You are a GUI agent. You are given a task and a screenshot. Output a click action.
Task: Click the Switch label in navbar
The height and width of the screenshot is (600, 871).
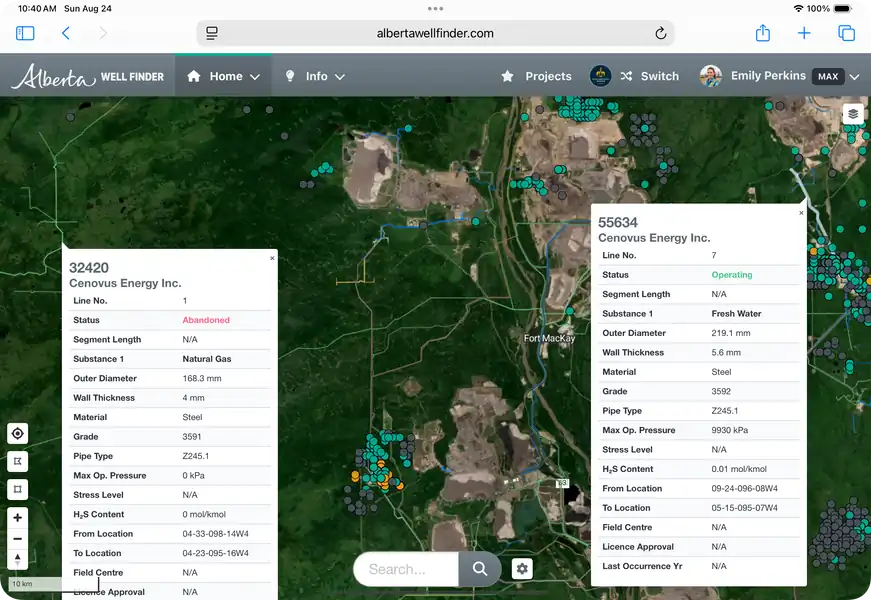(x=660, y=76)
